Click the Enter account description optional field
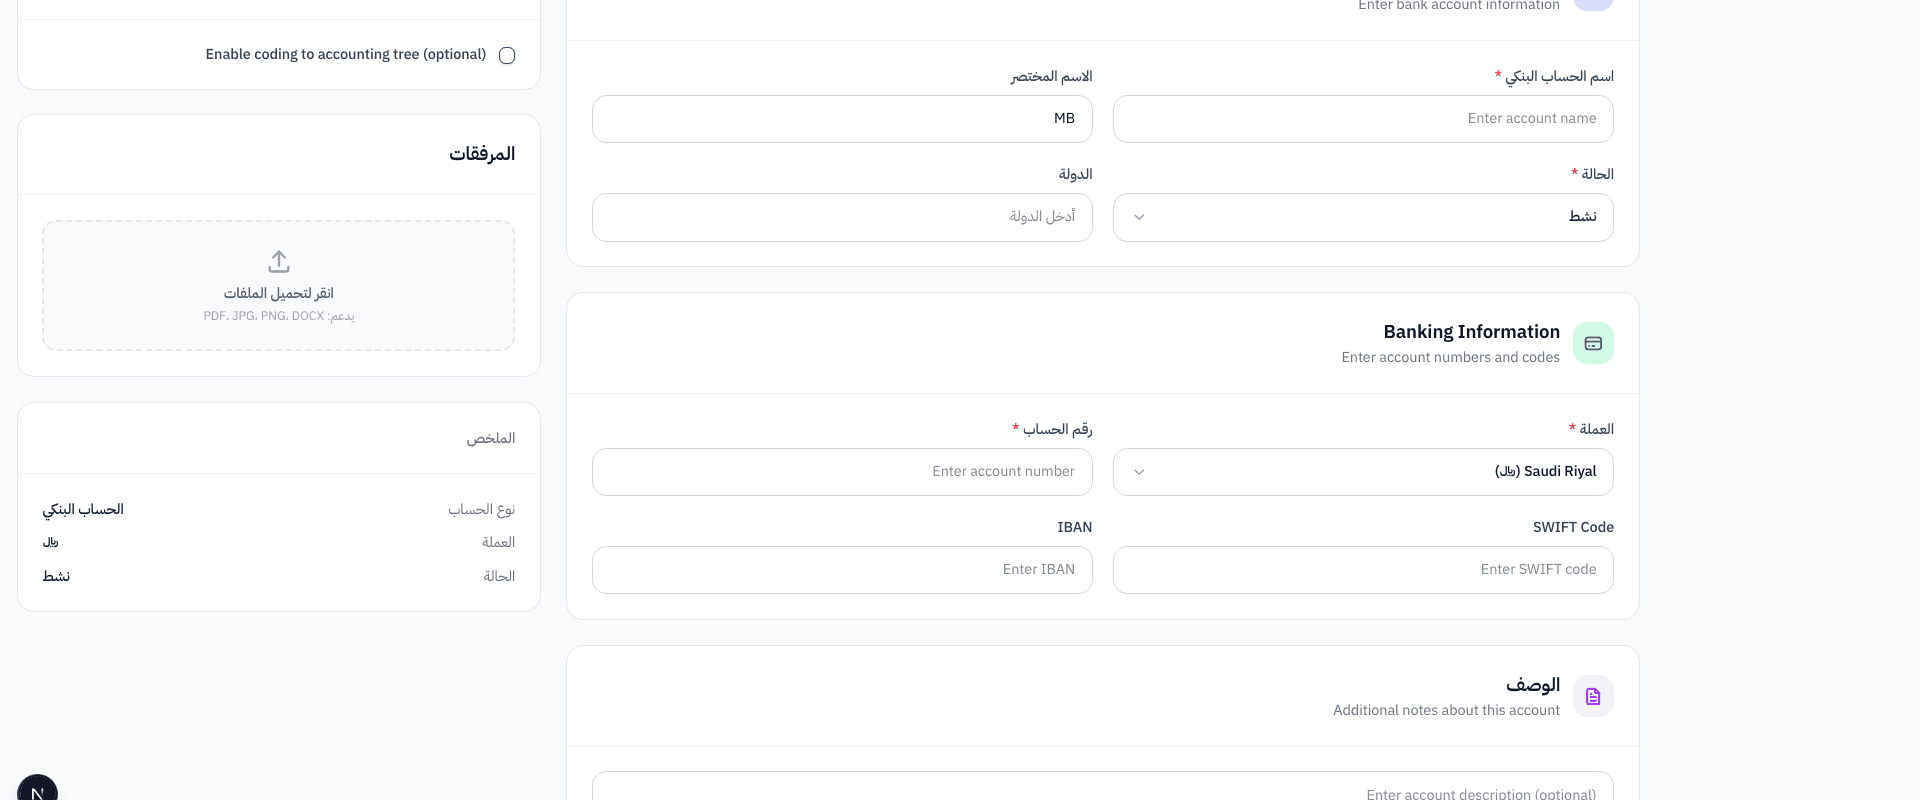The image size is (1920, 800). [x=1100, y=793]
